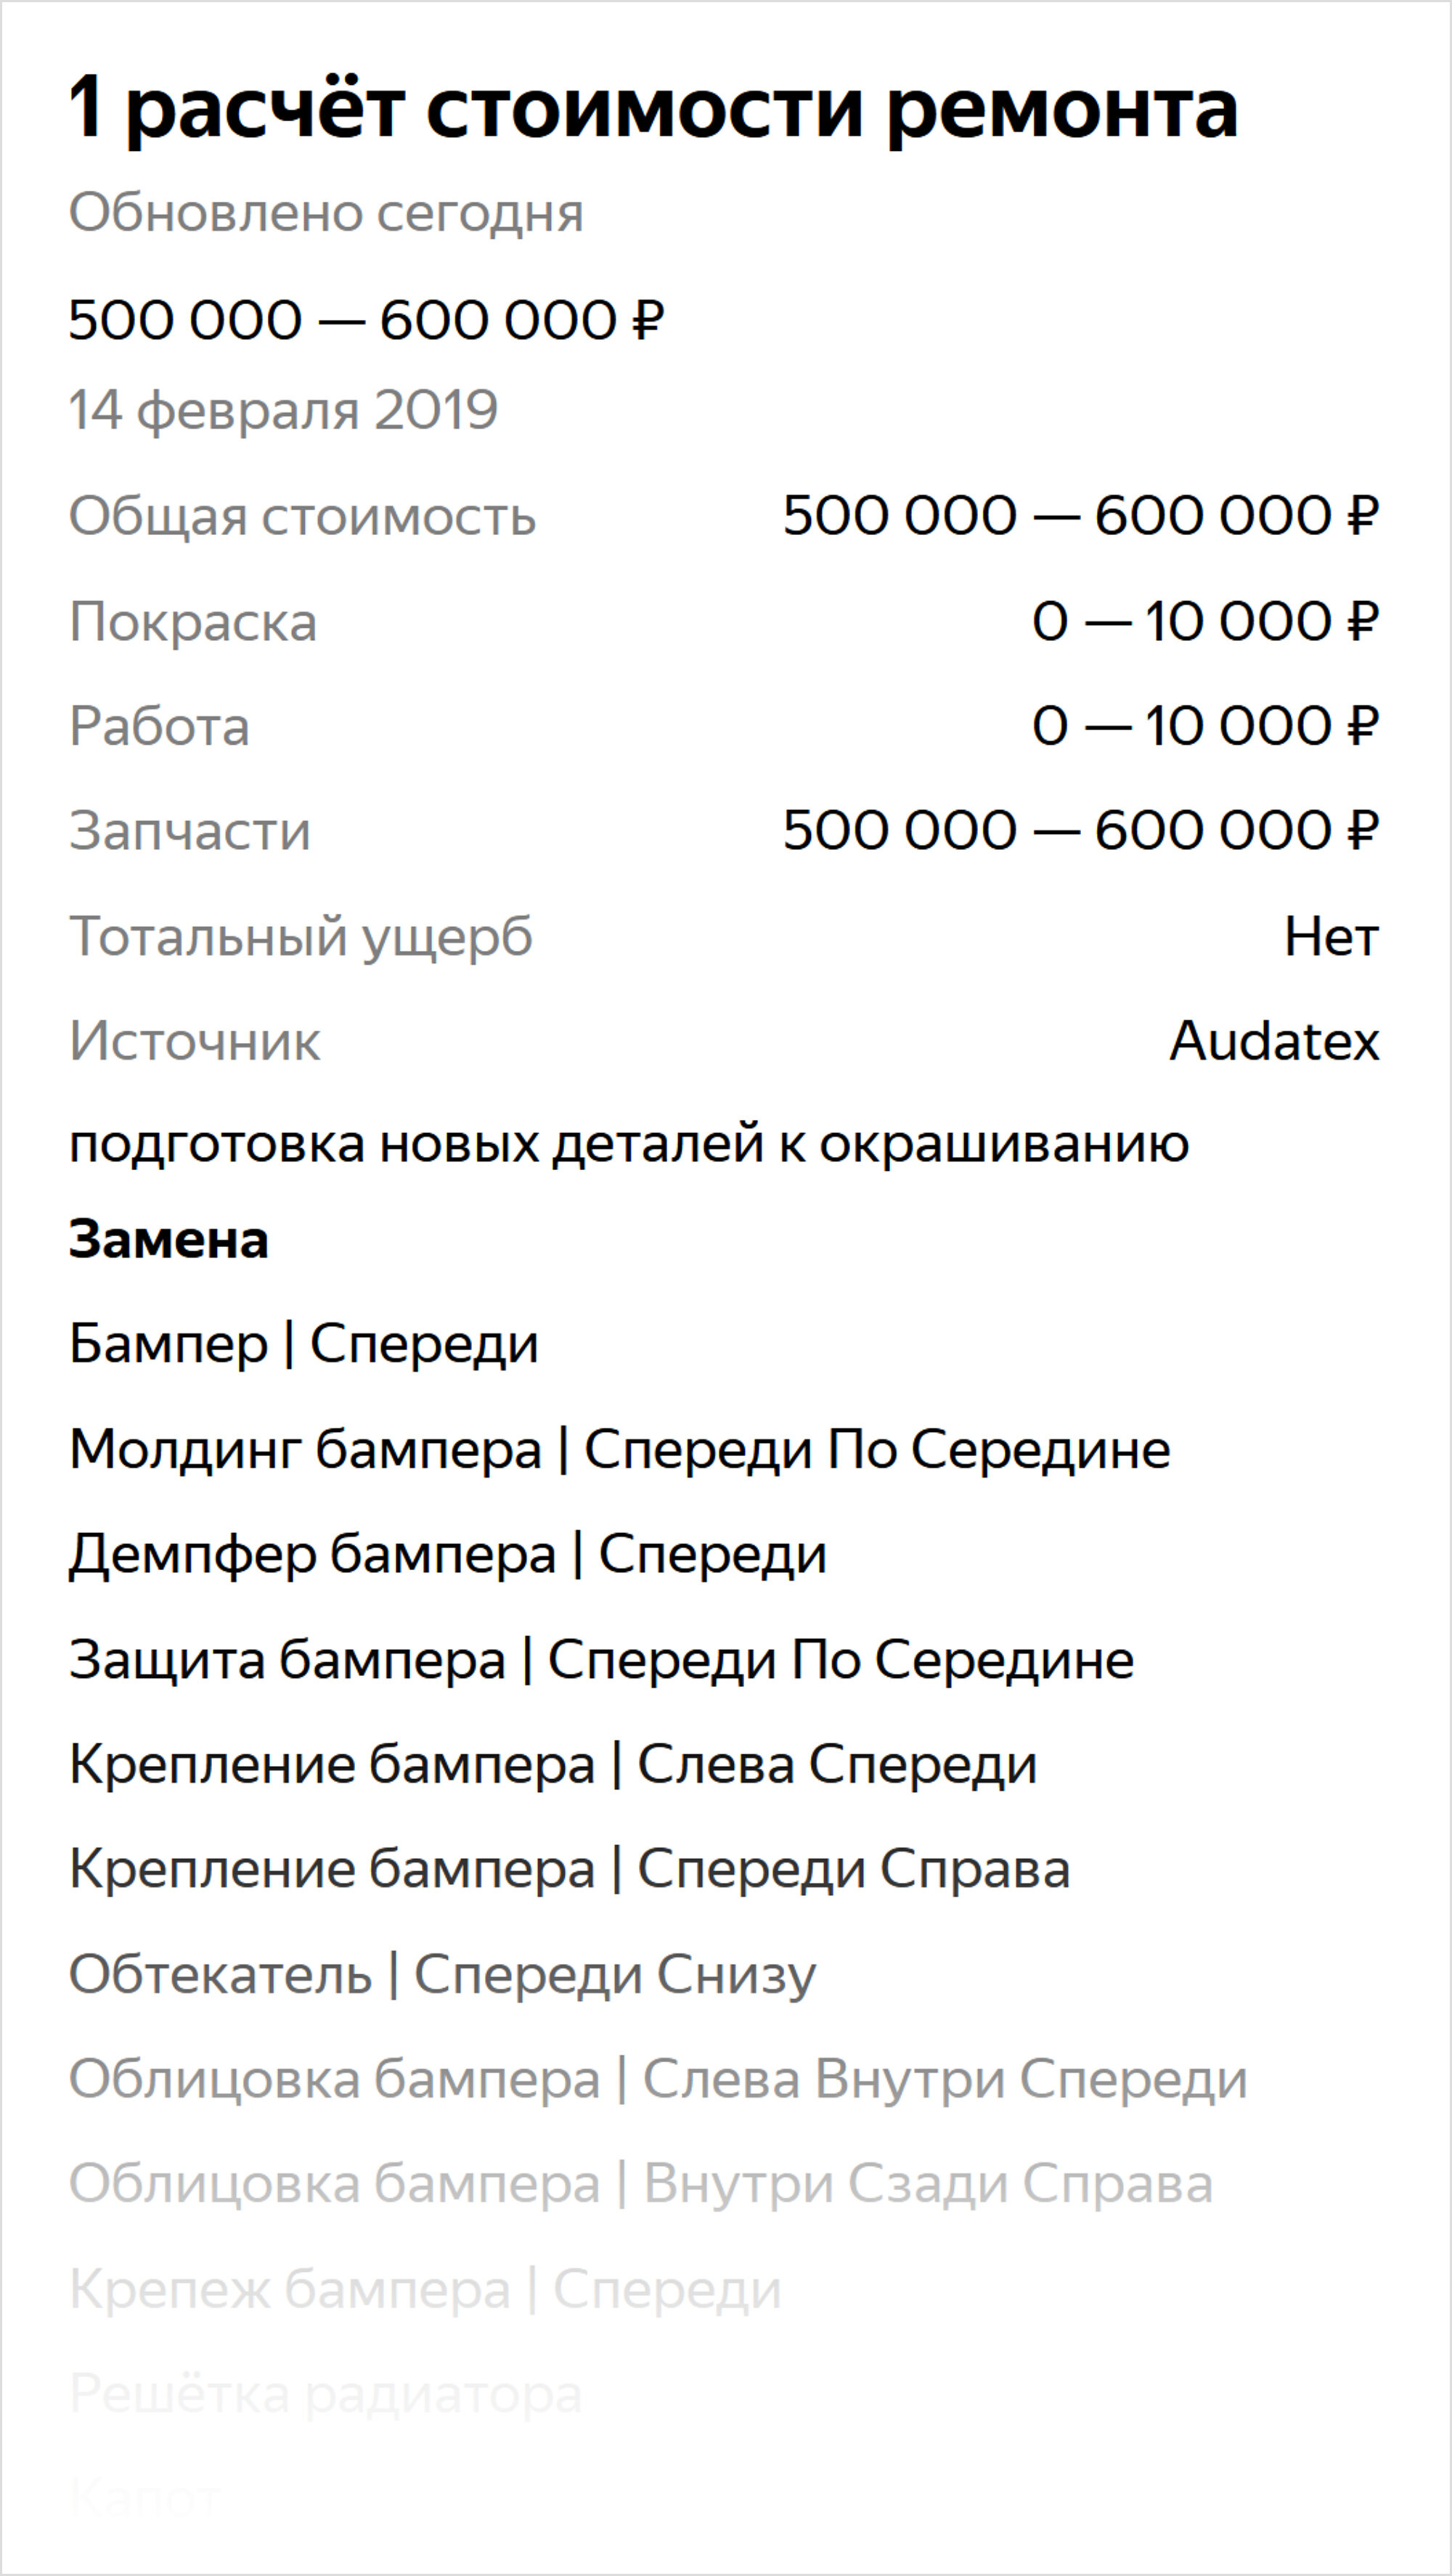The height and width of the screenshot is (2576, 1452).
Task: Click the 'Работа' cost value 0 — 10 000 ₽
Action: coord(1205,726)
